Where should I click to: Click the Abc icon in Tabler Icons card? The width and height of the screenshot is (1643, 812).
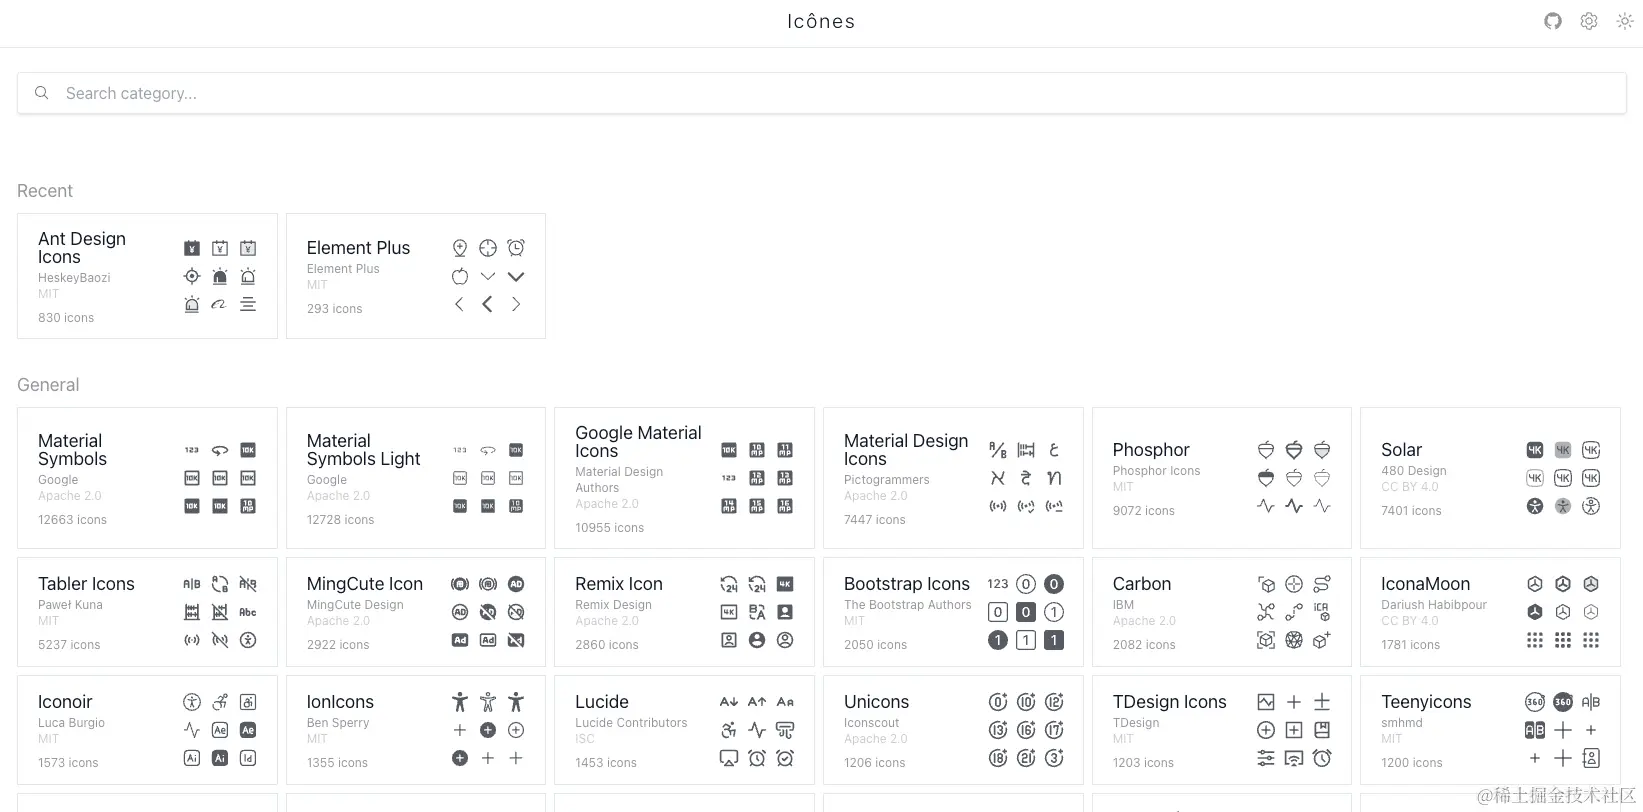coord(248,612)
